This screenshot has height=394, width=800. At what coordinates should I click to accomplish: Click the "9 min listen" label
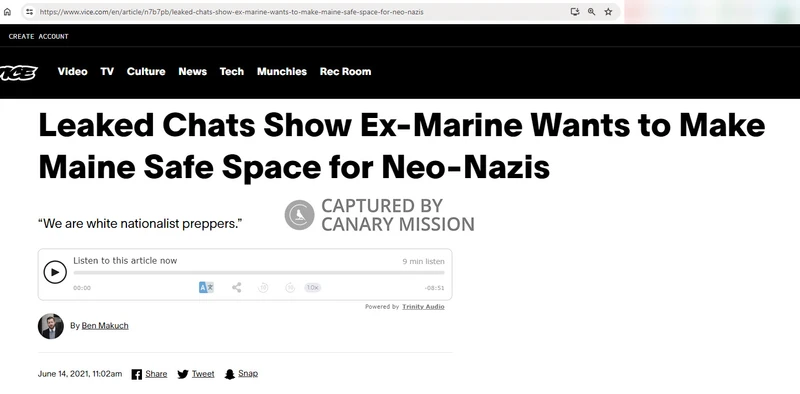[423, 261]
